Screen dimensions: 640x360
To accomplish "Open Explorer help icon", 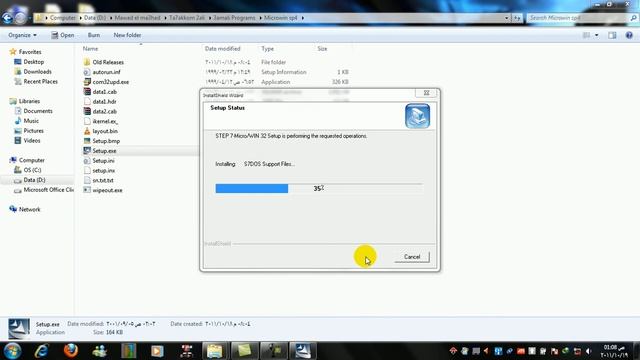I will [x=629, y=36].
